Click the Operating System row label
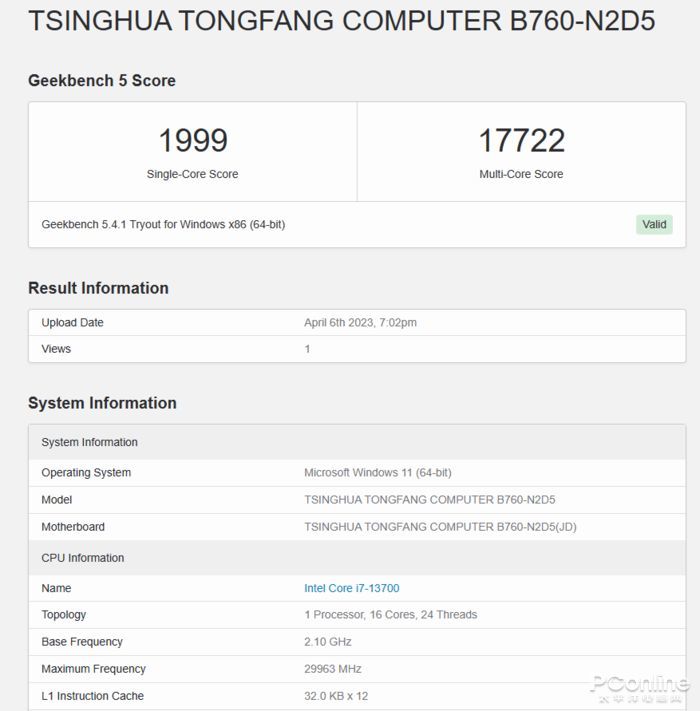The image size is (700, 711). tap(86, 472)
